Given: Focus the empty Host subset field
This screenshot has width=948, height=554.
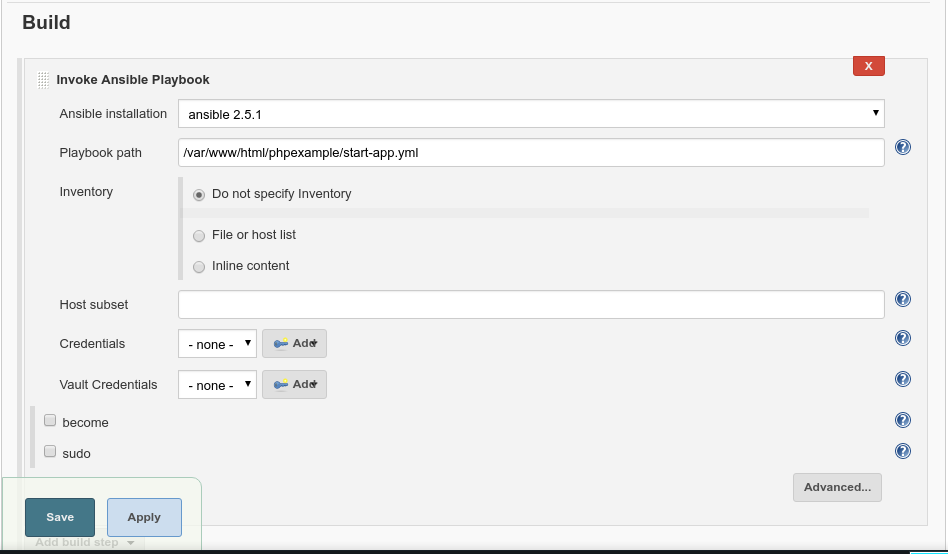Looking at the screenshot, I should pyautogui.click(x=531, y=304).
